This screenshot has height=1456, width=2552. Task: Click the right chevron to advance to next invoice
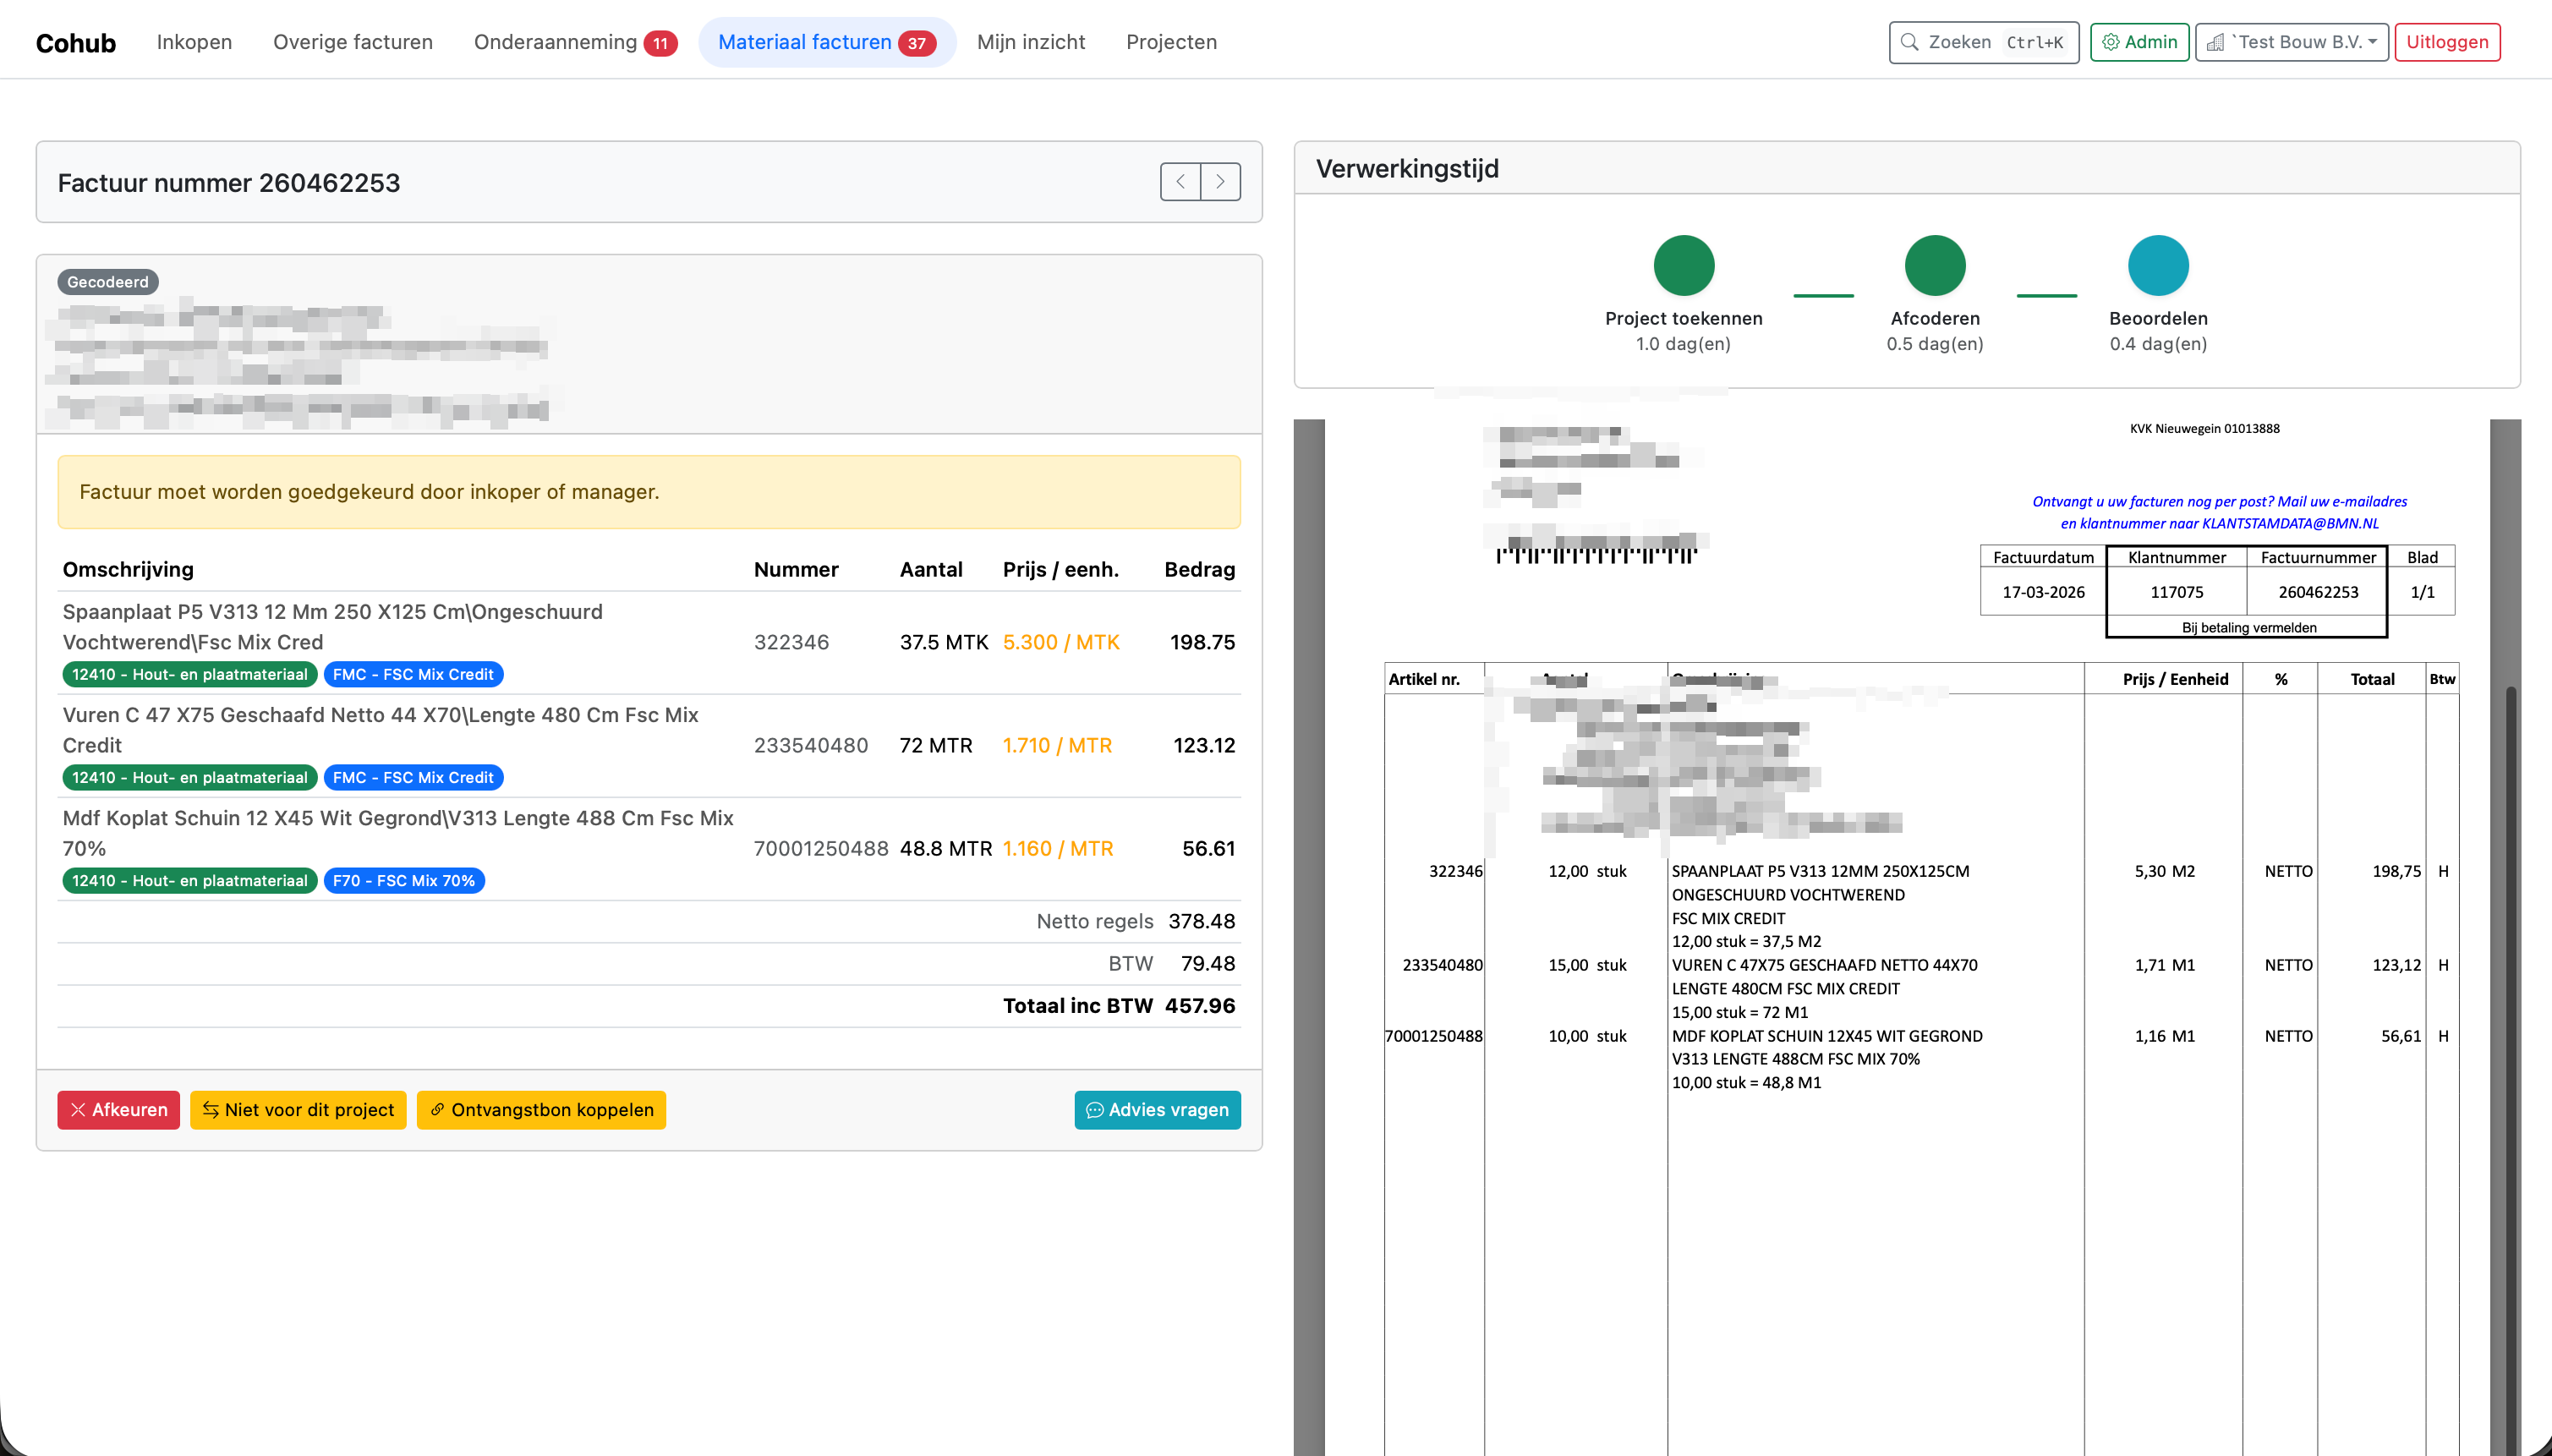(x=1220, y=181)
